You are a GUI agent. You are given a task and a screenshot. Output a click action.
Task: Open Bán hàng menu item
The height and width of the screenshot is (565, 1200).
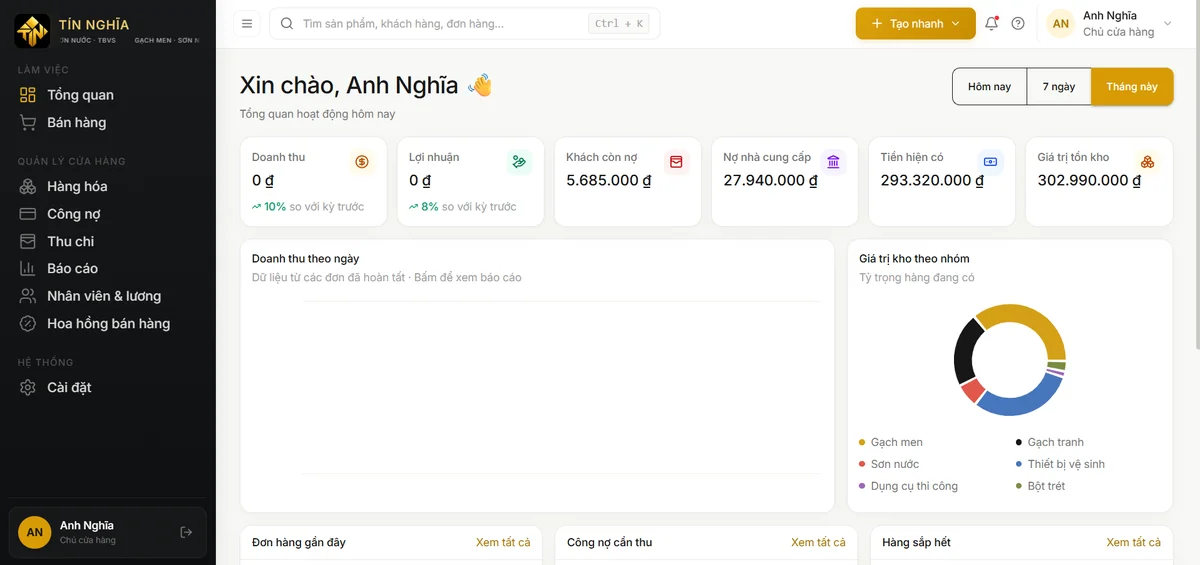107,122
